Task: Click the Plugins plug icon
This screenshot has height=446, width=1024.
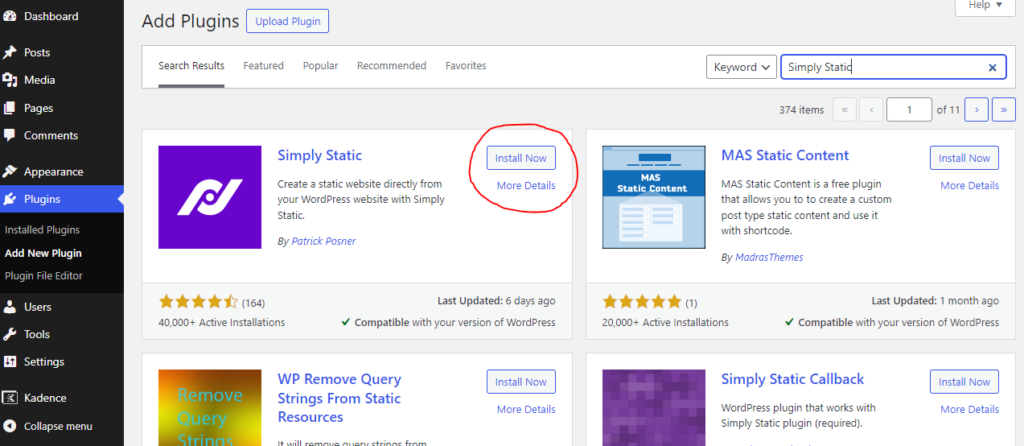Action: coord(9,199)
